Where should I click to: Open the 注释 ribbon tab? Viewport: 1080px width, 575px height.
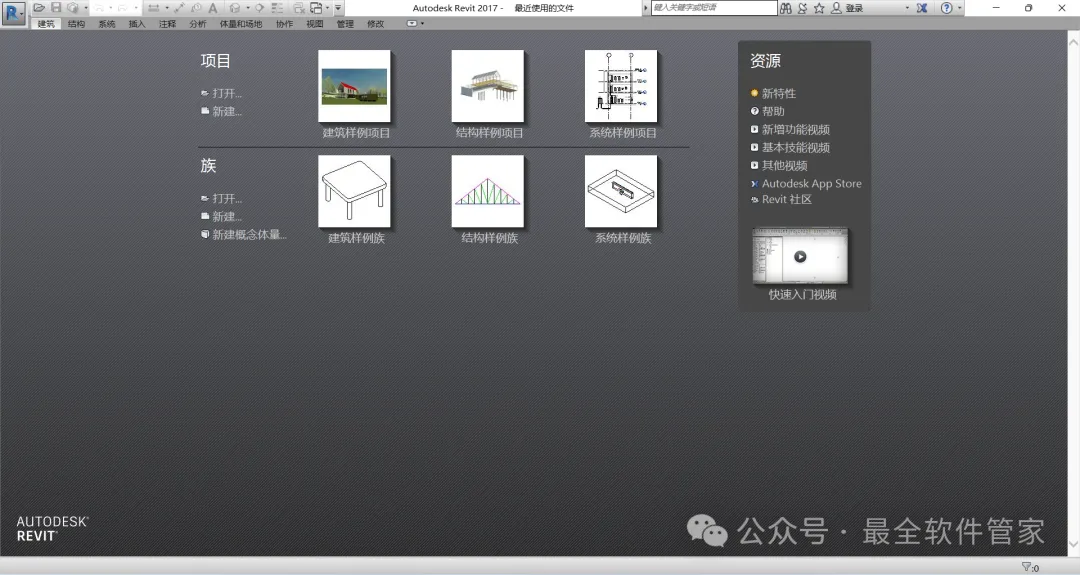167,23
